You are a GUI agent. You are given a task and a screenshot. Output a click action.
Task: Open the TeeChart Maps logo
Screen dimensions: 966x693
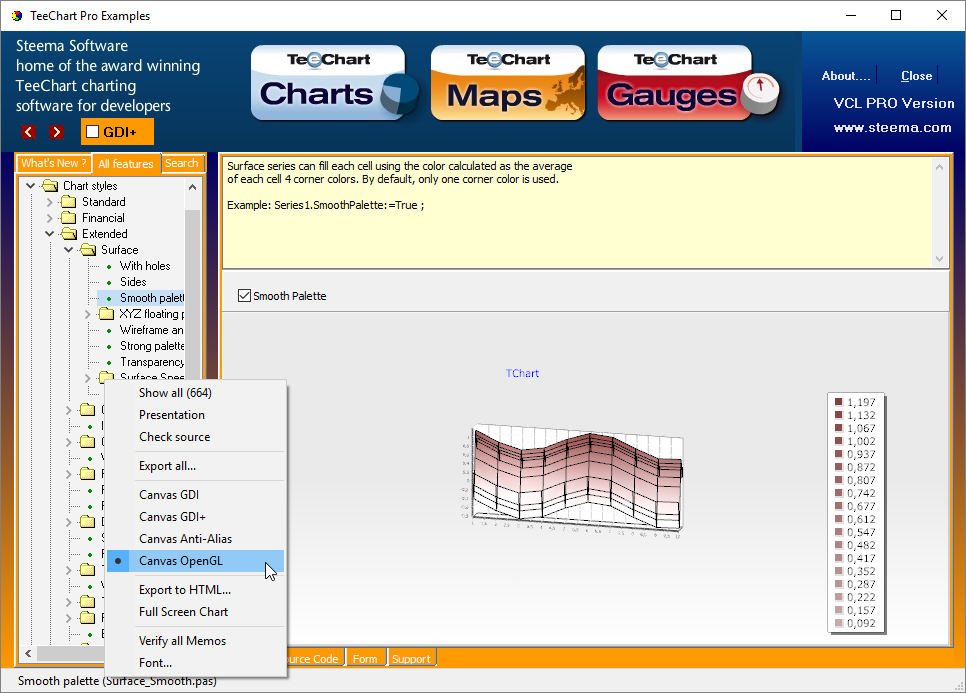(508, 83)
